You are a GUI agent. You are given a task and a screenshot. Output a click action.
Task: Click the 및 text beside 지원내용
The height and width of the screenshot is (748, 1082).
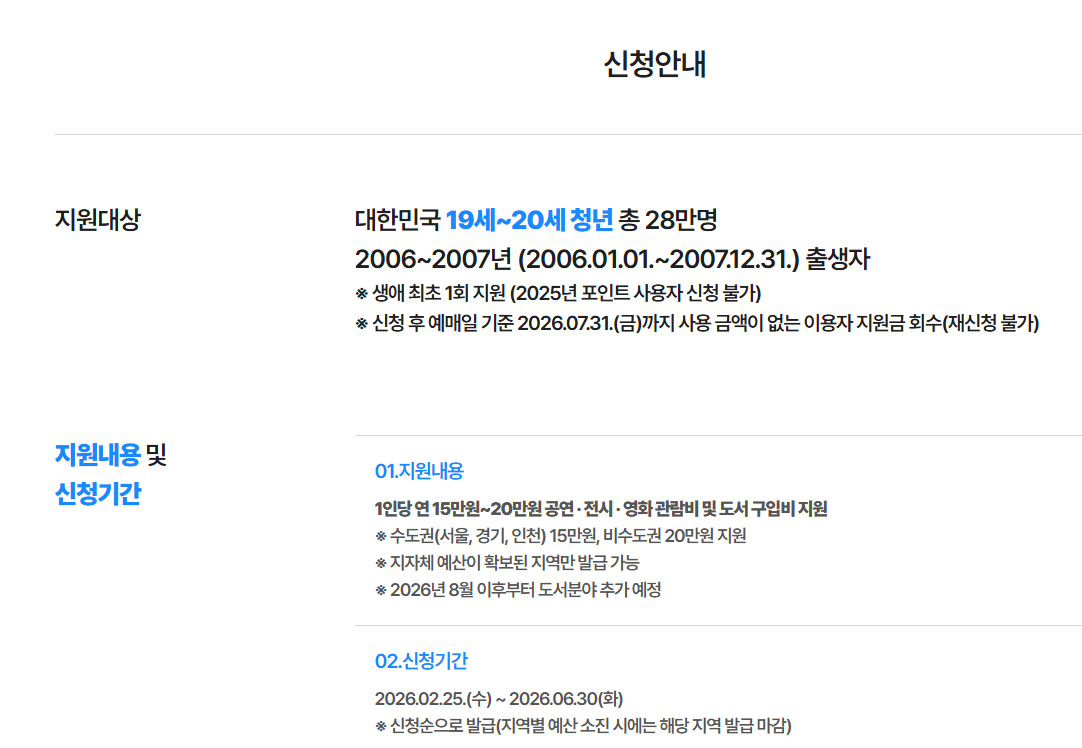point(156,455)
